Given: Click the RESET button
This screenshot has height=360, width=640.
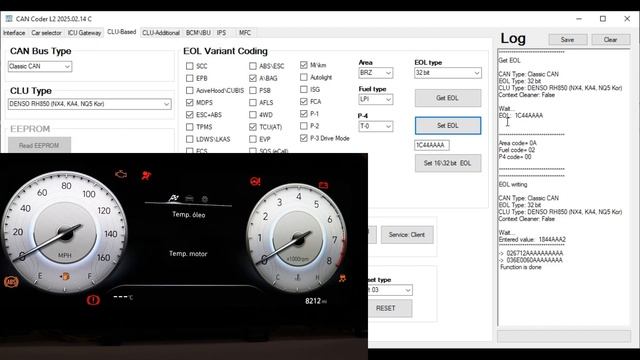Looking at the screenshot, I should (390, 308).
